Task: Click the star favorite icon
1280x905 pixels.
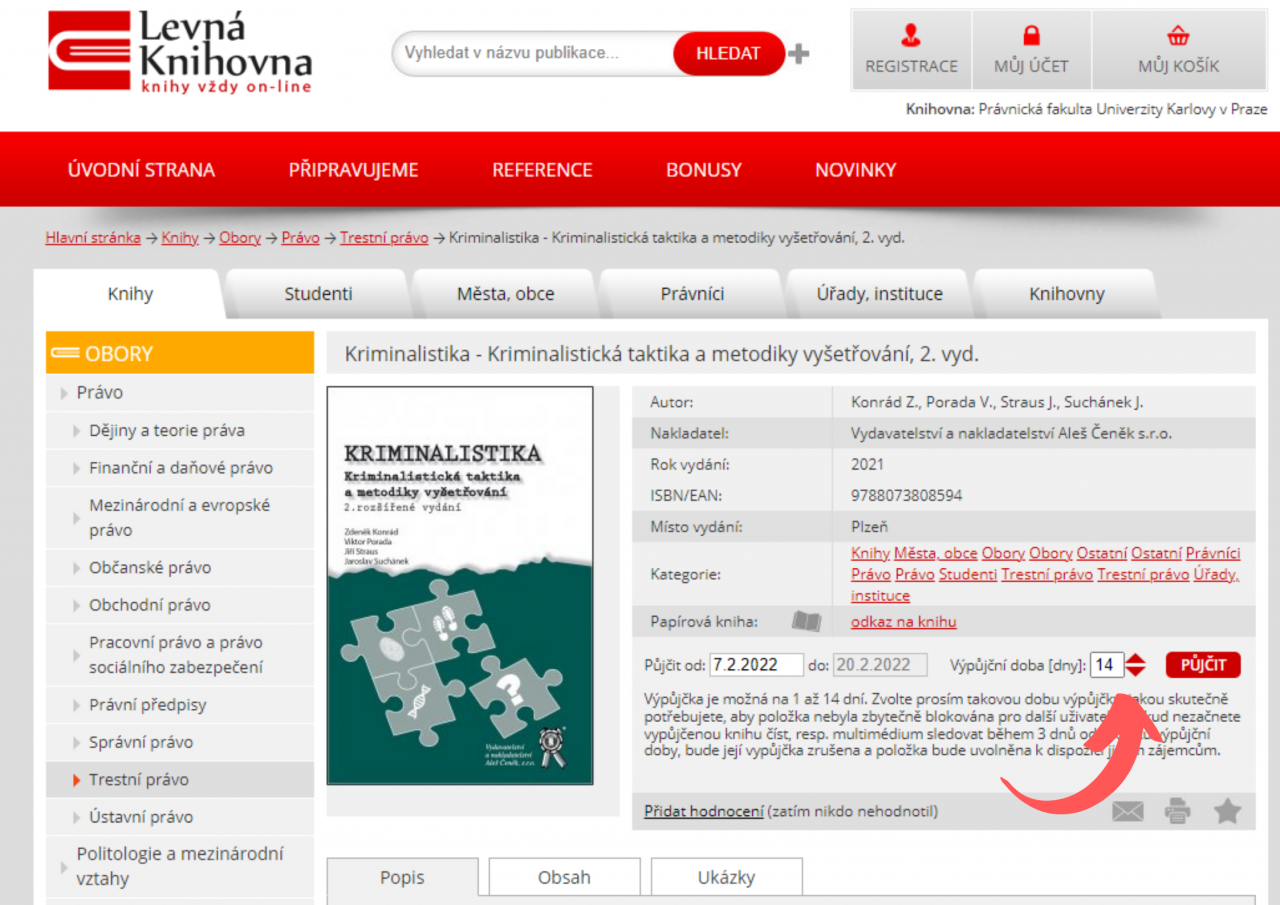Action: (1228, 810)
